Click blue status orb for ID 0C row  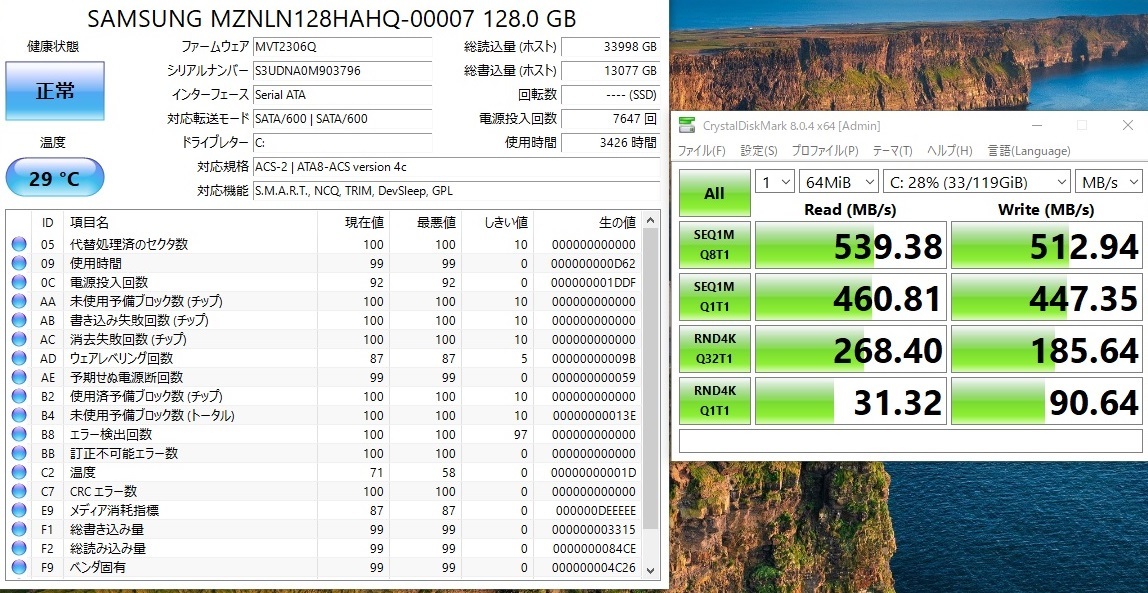click(19, 283)
